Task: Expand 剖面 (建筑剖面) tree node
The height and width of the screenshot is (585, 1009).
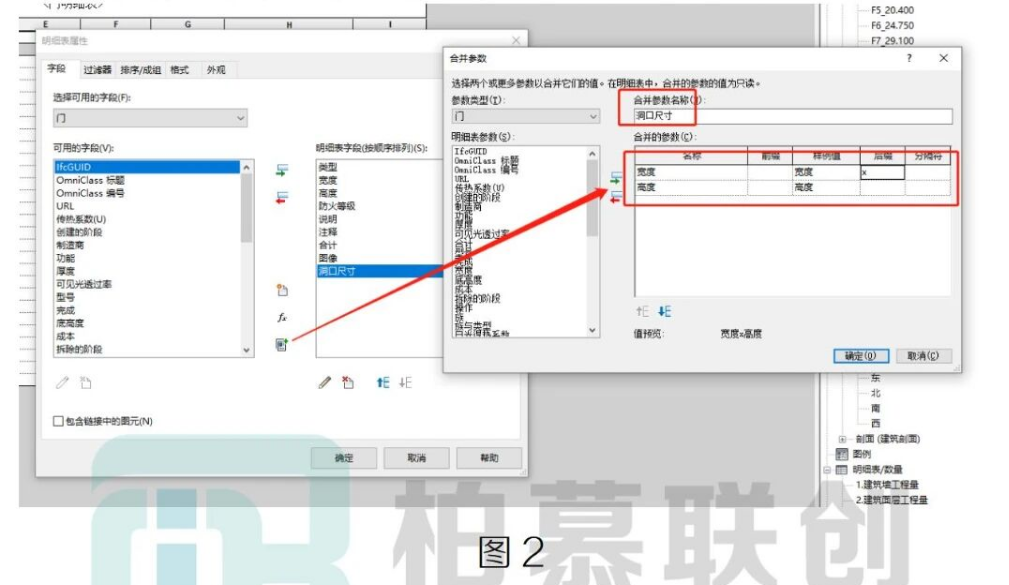Action: pyautogui.click(x=842, y=439)
